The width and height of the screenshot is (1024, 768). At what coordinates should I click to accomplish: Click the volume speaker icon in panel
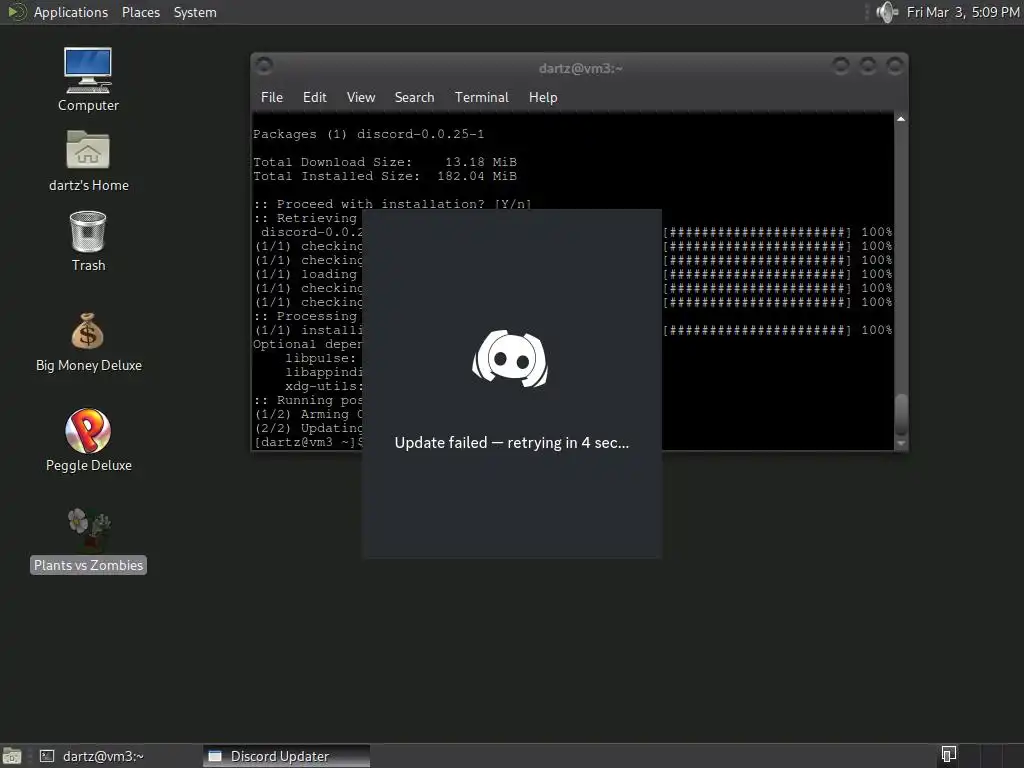887,12
